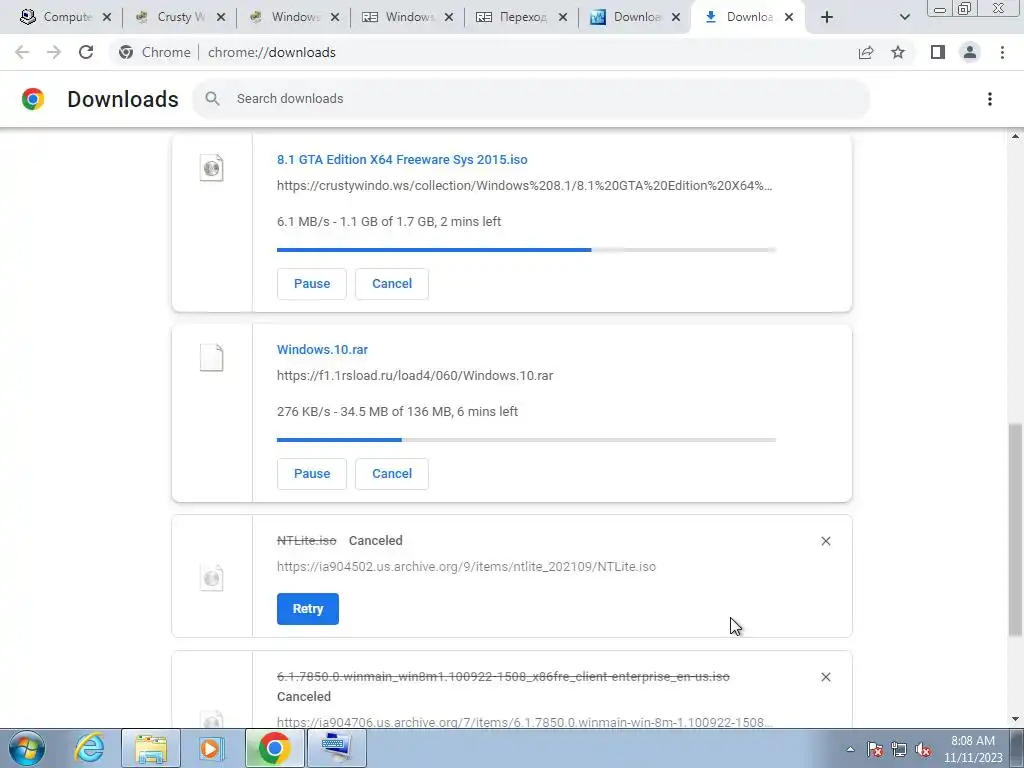Click the Windows.10.rar download progress bar
The width and height of the screenshot is (1024, 768).
526,440
